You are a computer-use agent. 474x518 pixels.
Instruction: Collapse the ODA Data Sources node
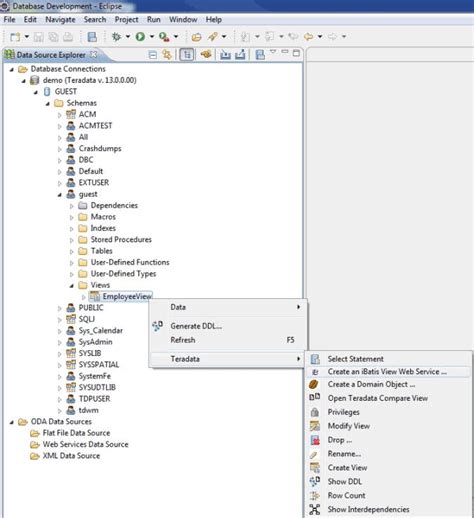(12, 422)
